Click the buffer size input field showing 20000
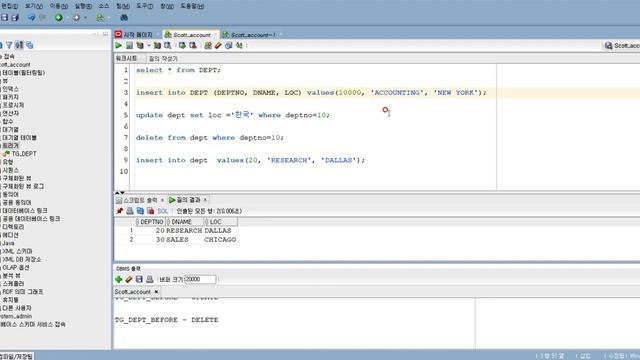Image resolution: width=640 pixels, height=360 pixels. click(x=200, y=280)
